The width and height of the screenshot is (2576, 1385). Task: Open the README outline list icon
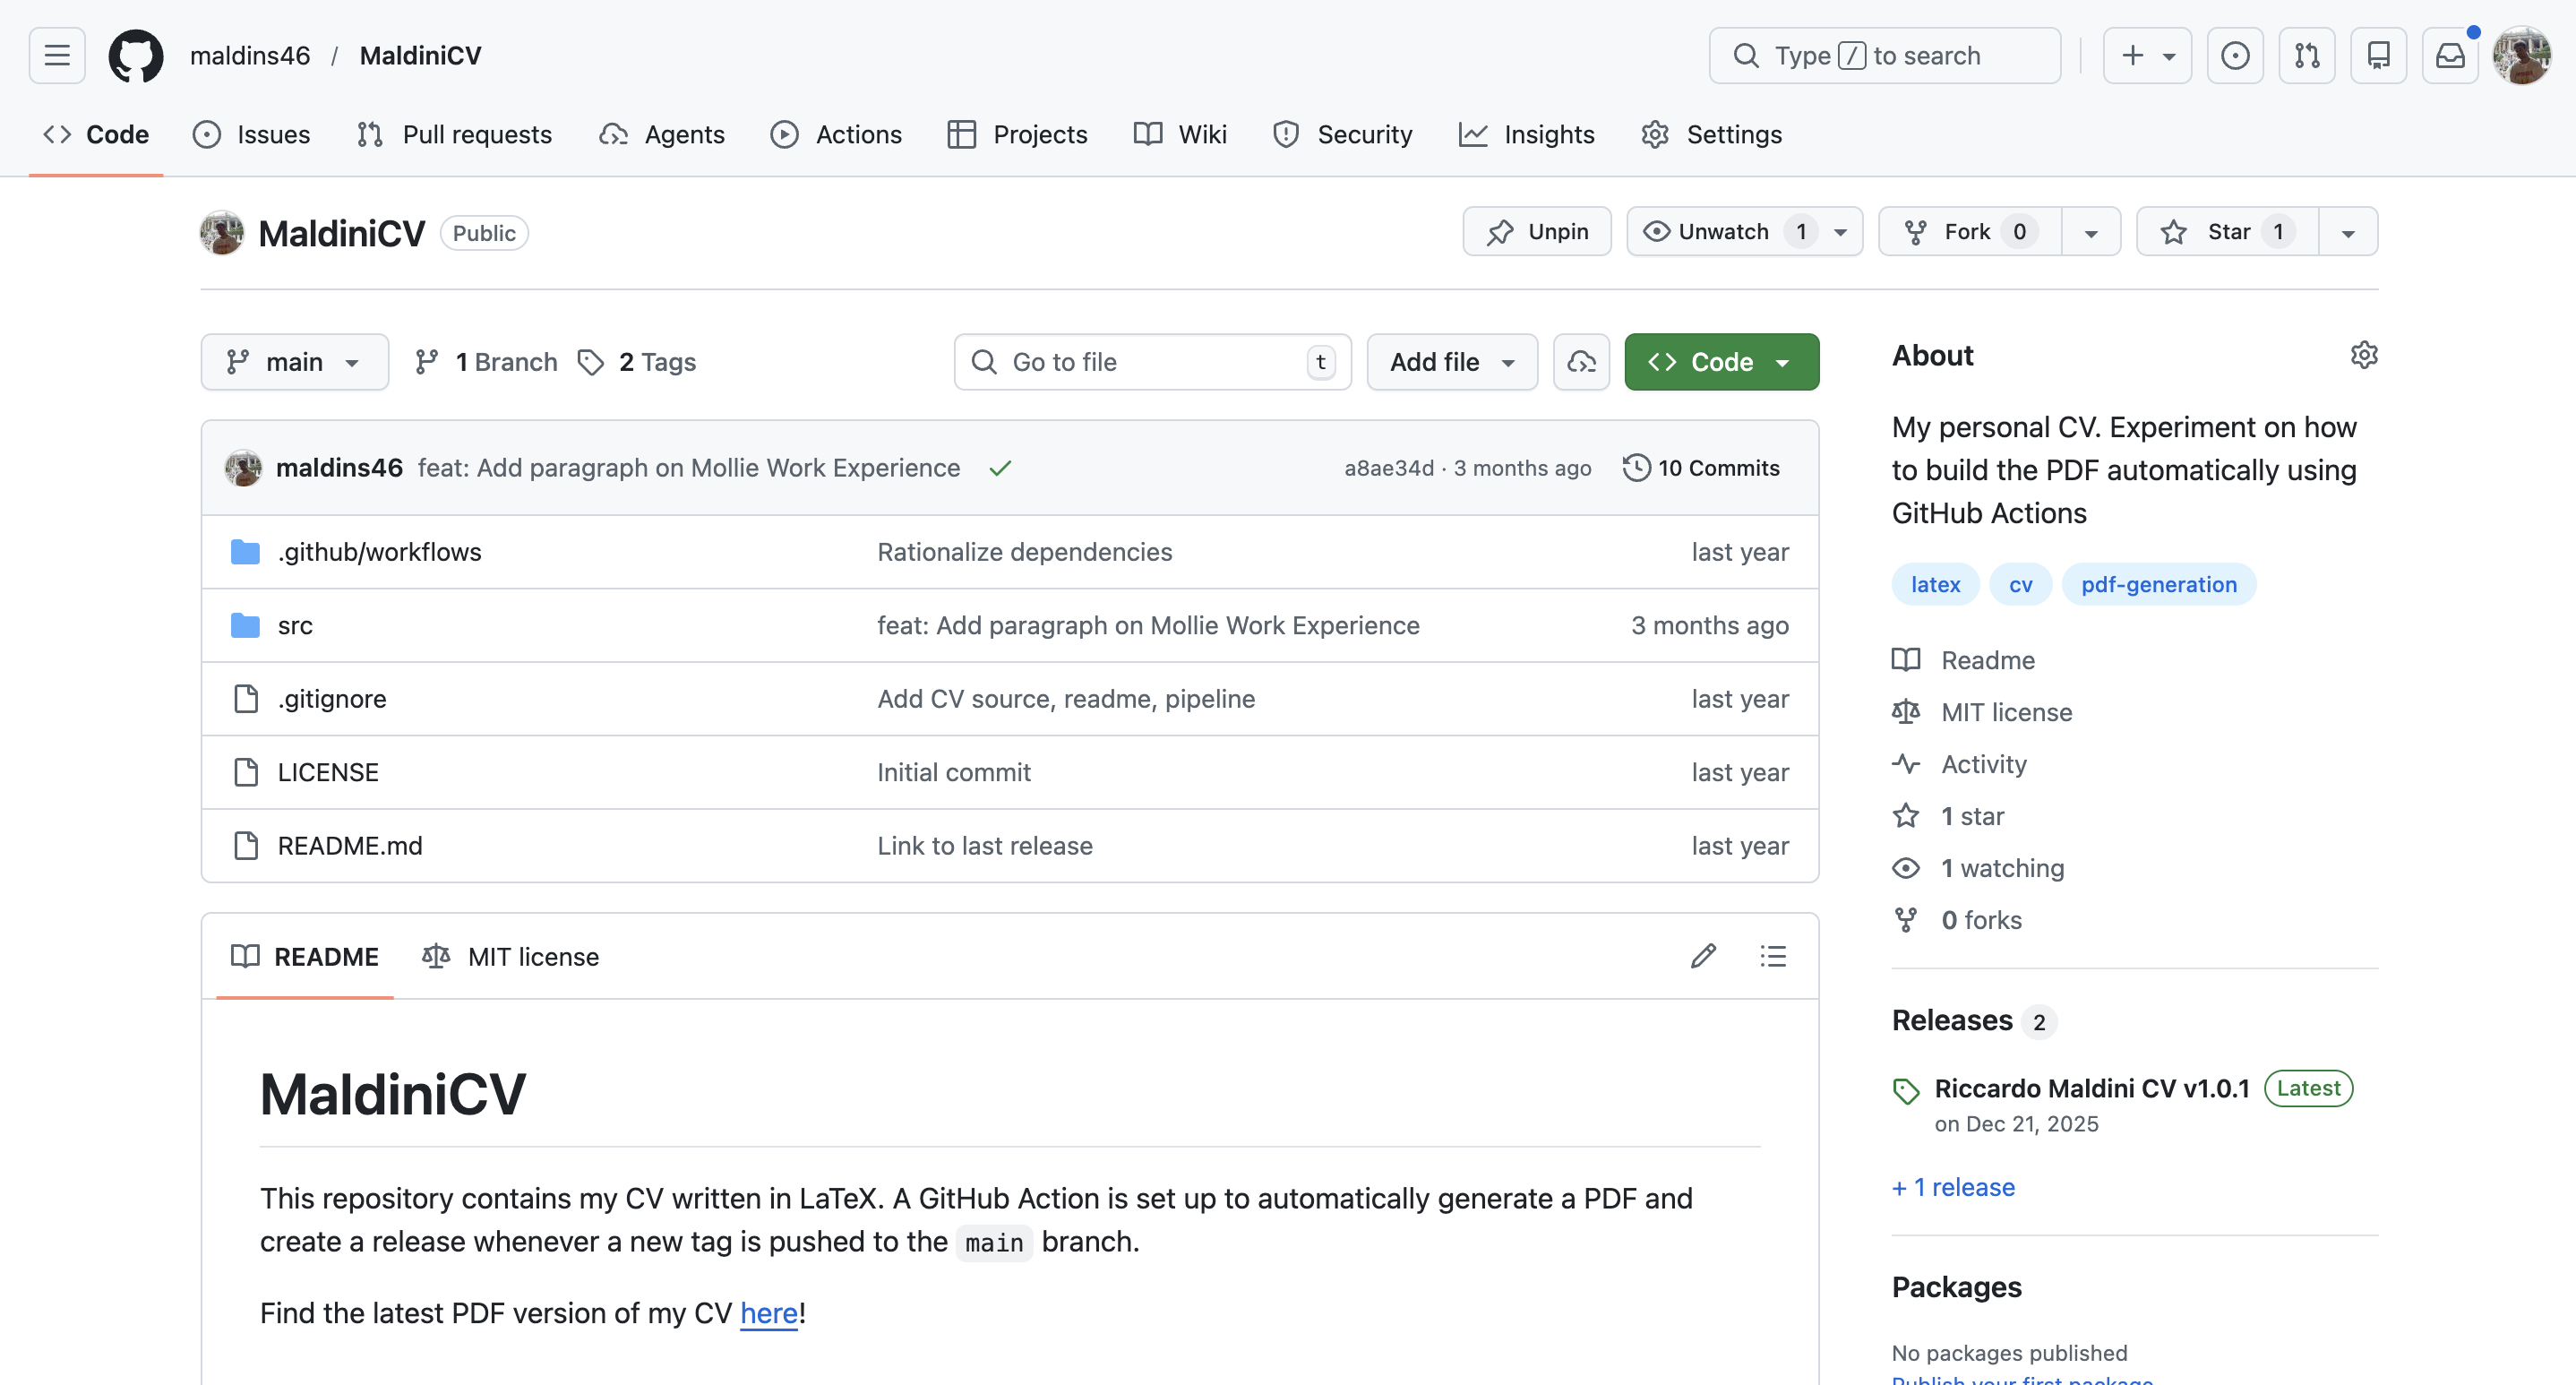pyautogui.click(x=1772, y=956)
